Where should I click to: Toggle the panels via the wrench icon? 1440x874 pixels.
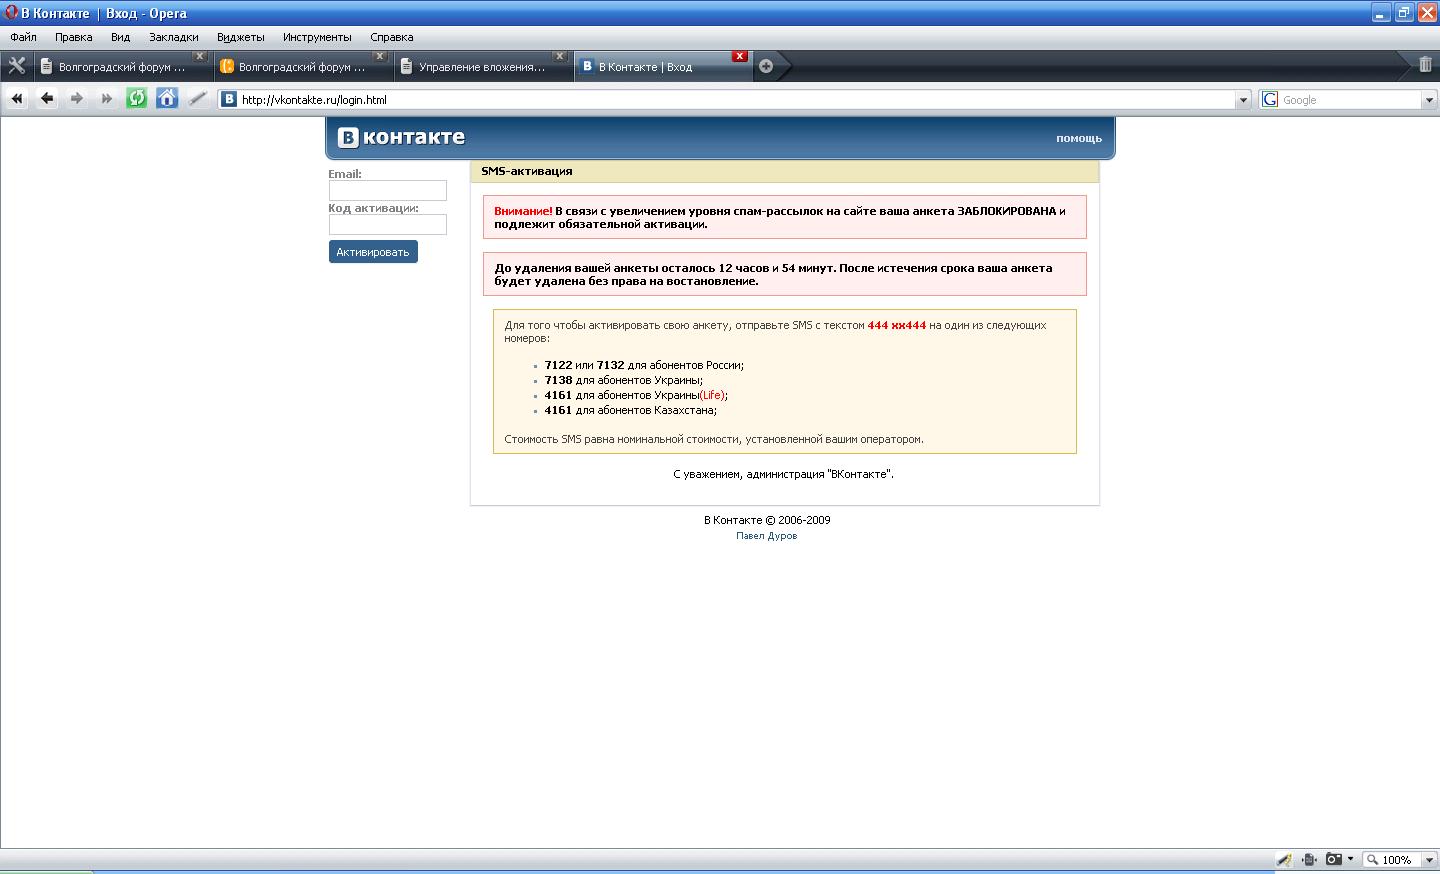17,66
